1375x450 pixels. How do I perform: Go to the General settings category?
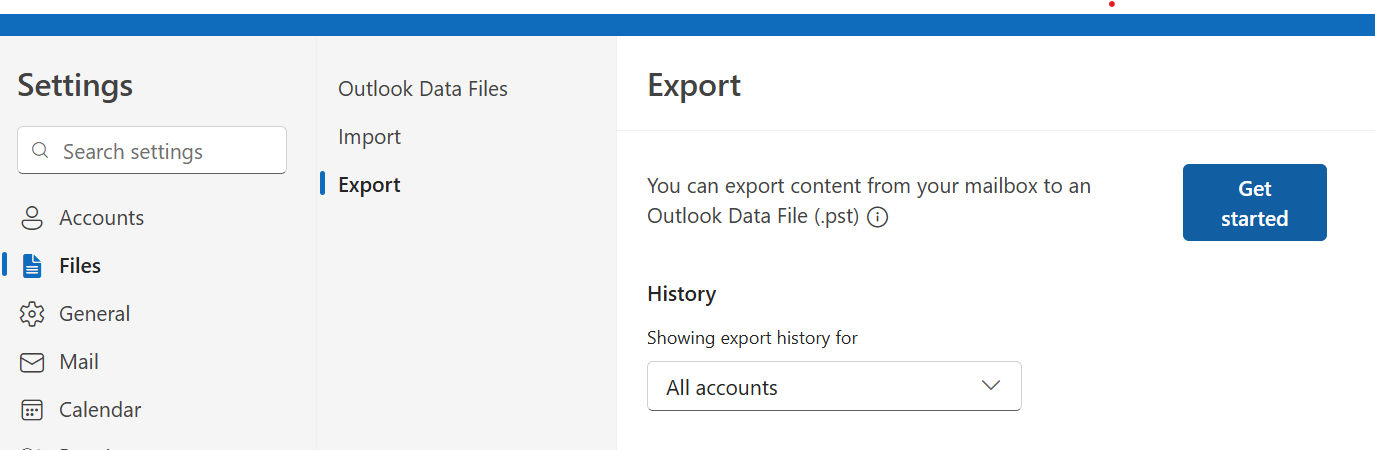[x=94, y=314]
